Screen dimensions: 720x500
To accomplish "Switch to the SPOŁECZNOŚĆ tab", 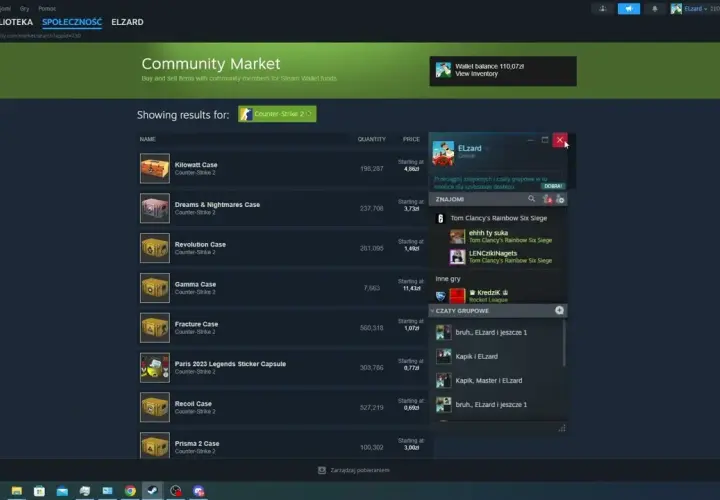I will click(x=72, y=22).
